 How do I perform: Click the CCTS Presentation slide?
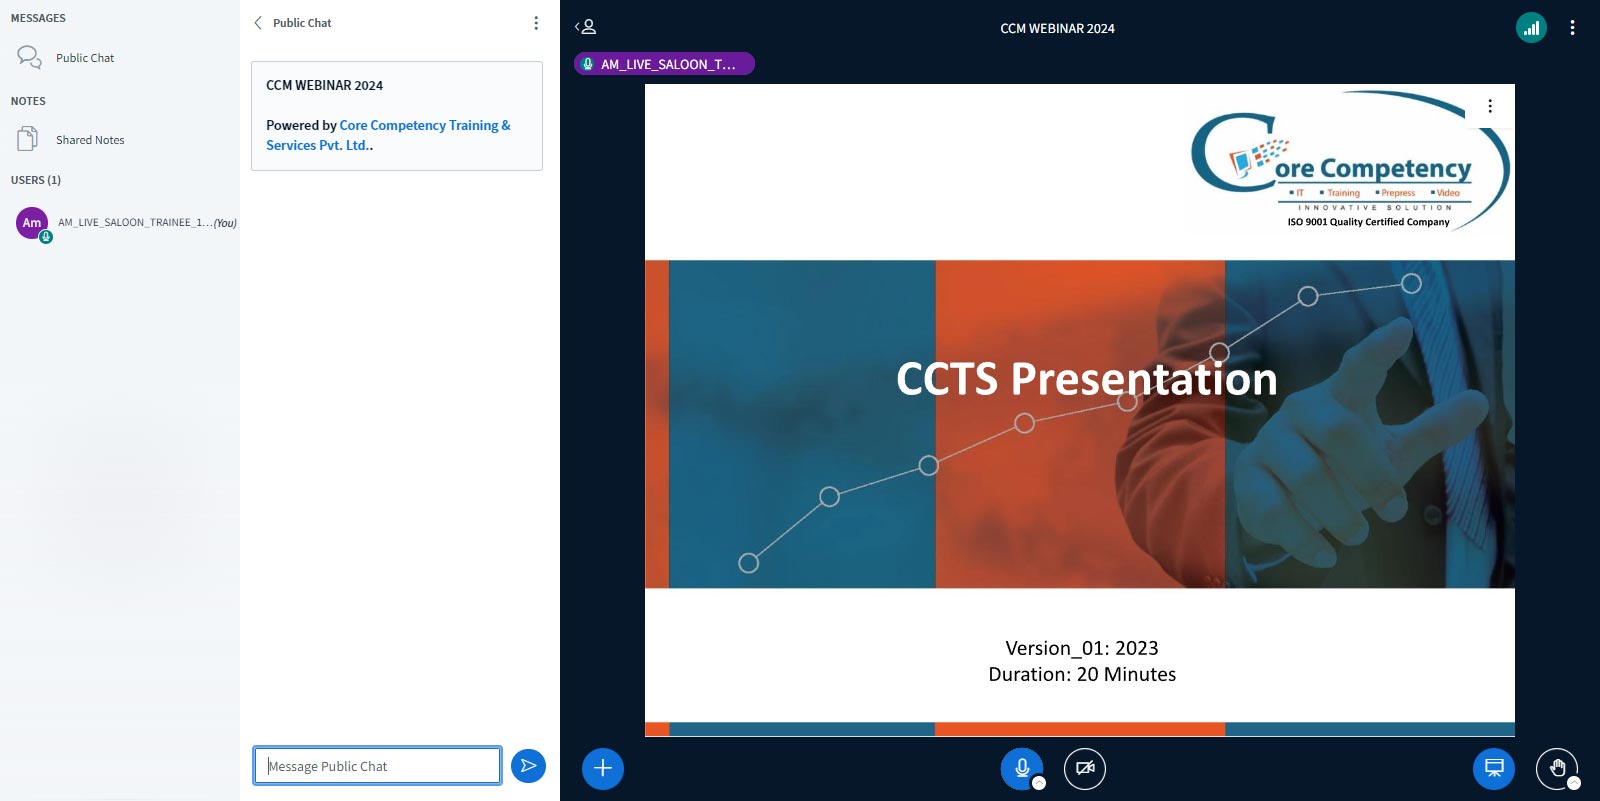1080,410
